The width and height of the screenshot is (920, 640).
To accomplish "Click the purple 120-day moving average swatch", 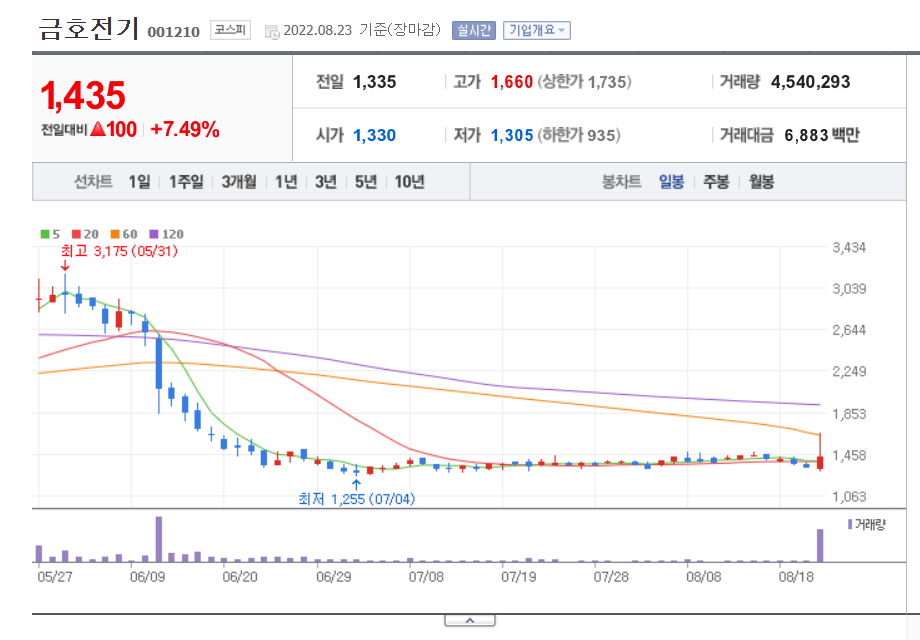I will [154, 234].
